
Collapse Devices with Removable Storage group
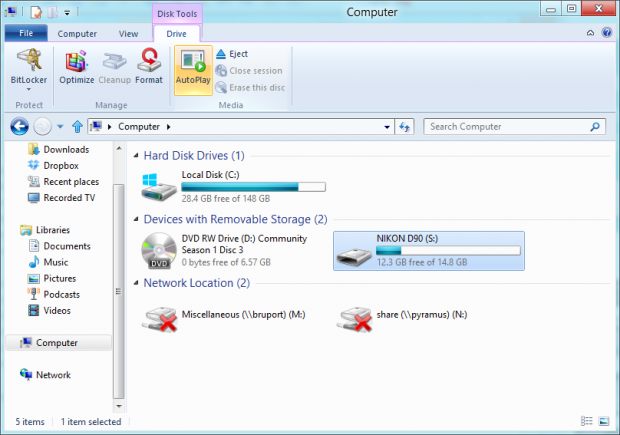[136, 219]
